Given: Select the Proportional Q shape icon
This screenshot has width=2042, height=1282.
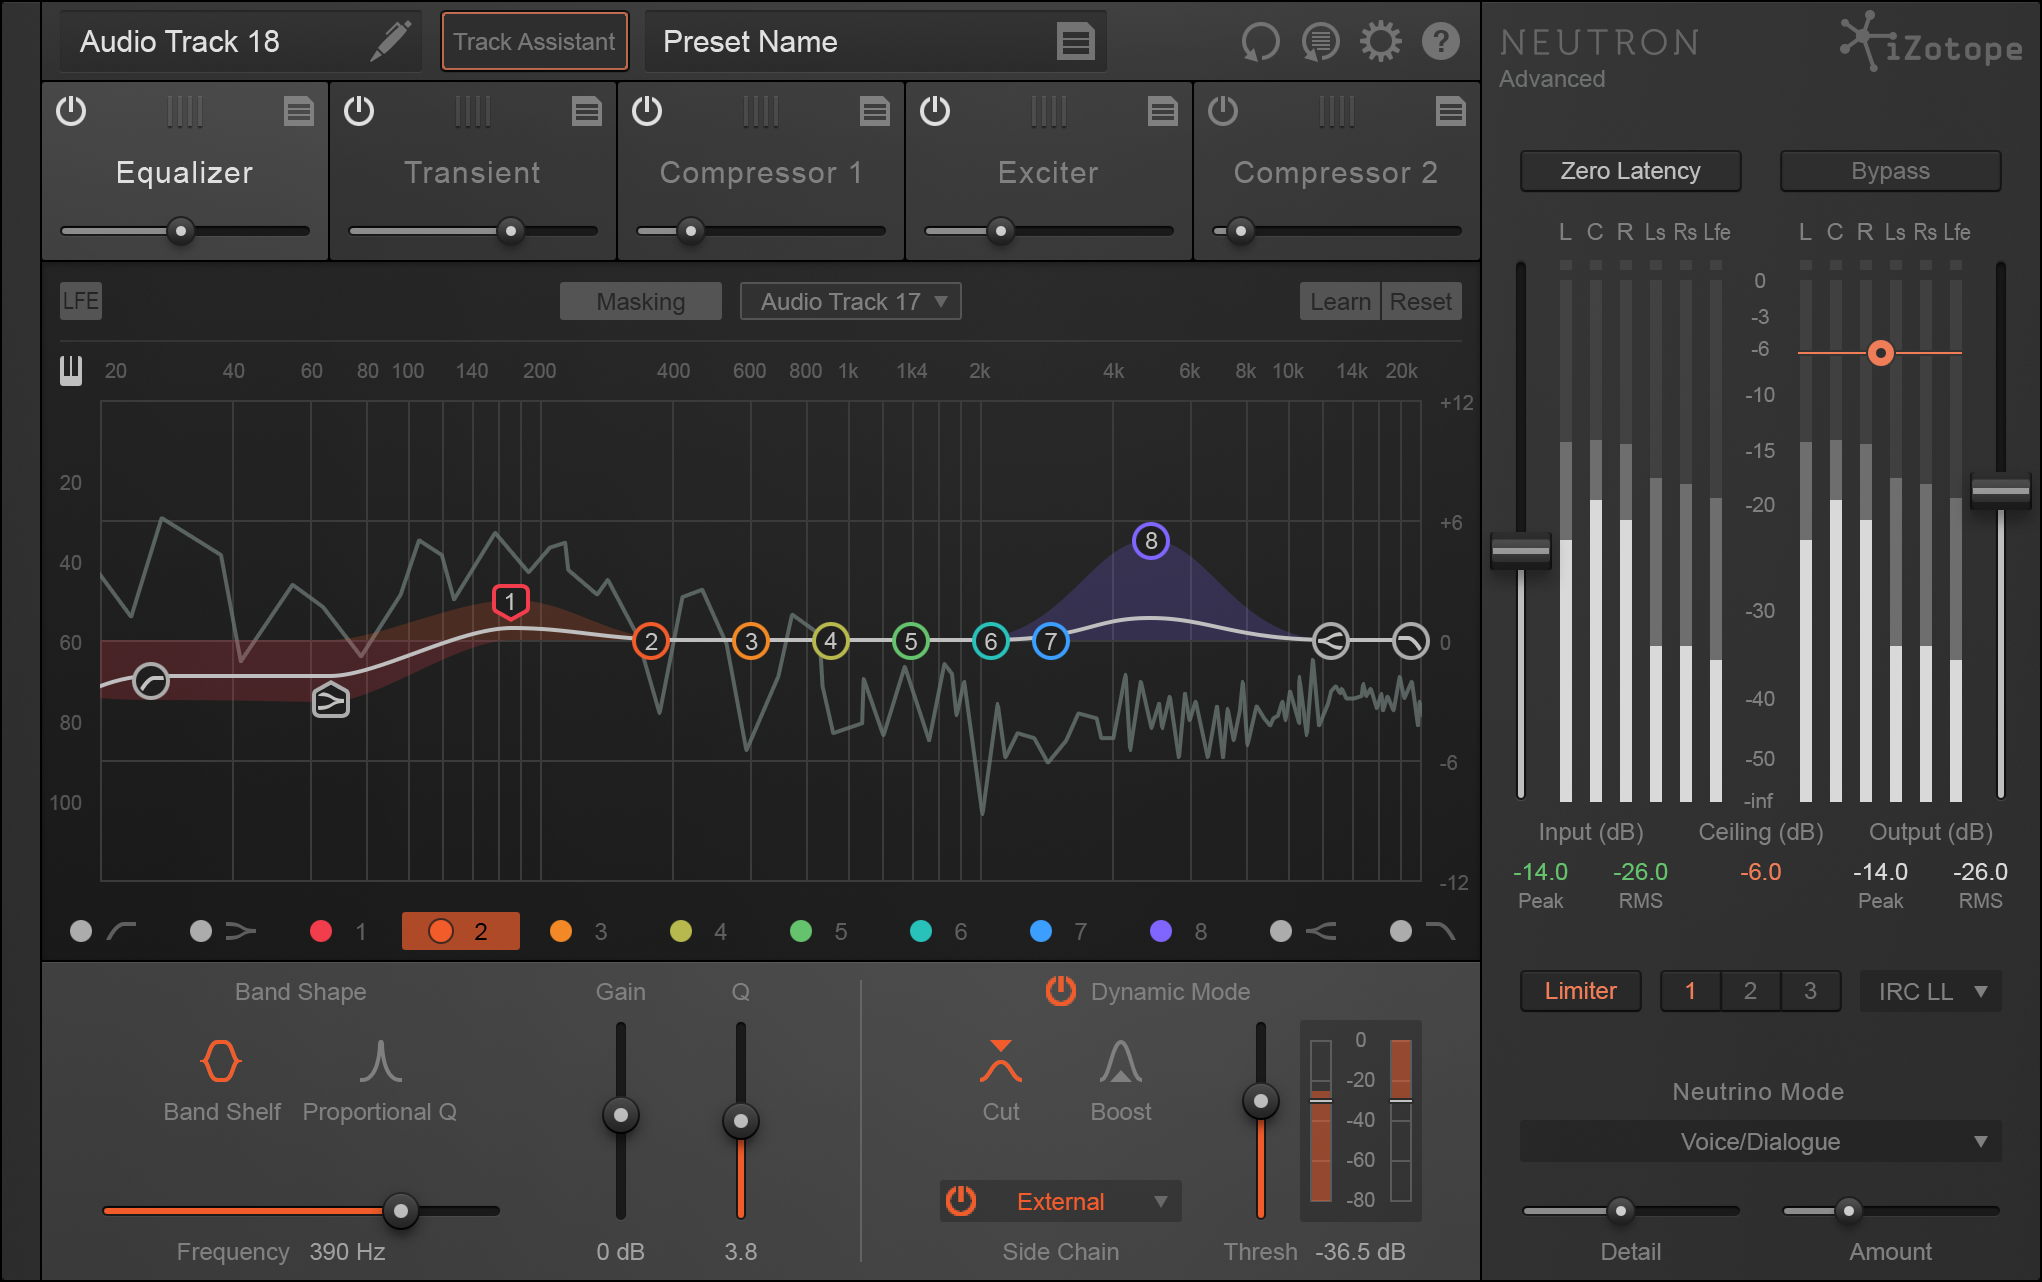Looking at the screenshot, I should click(x=381, y=1061).
